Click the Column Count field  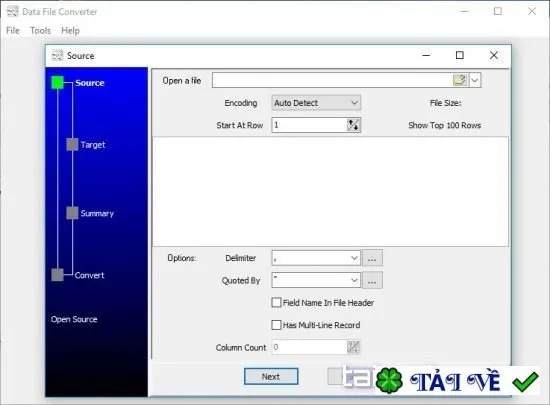tap(309, 347)
